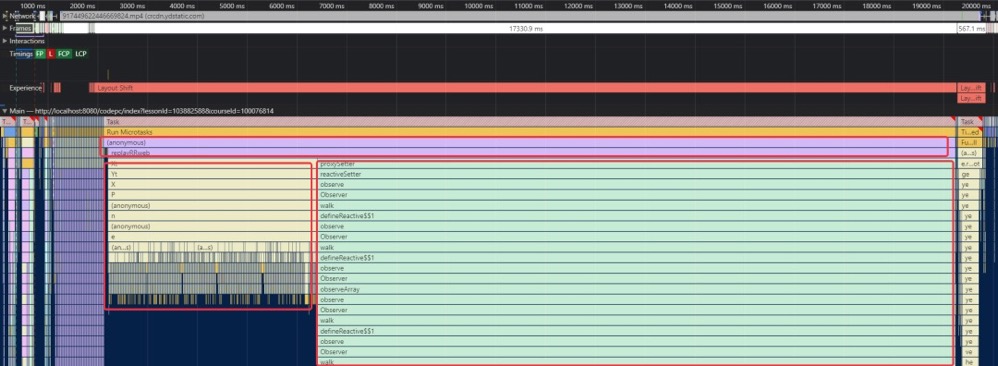998x366 pixels.
Task: Select the 17330.9 ms frame
Action: pos(525,29)
